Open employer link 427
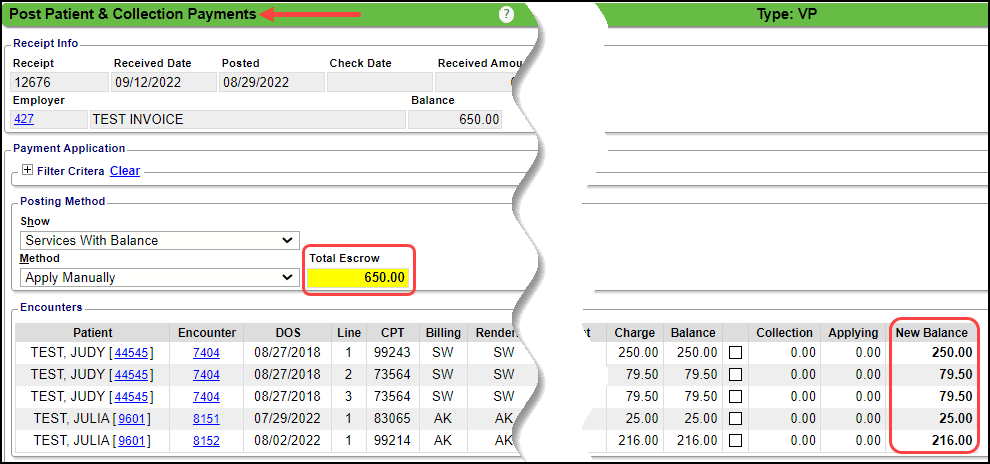This screenshot has width=990, height=464. [23, 119]
